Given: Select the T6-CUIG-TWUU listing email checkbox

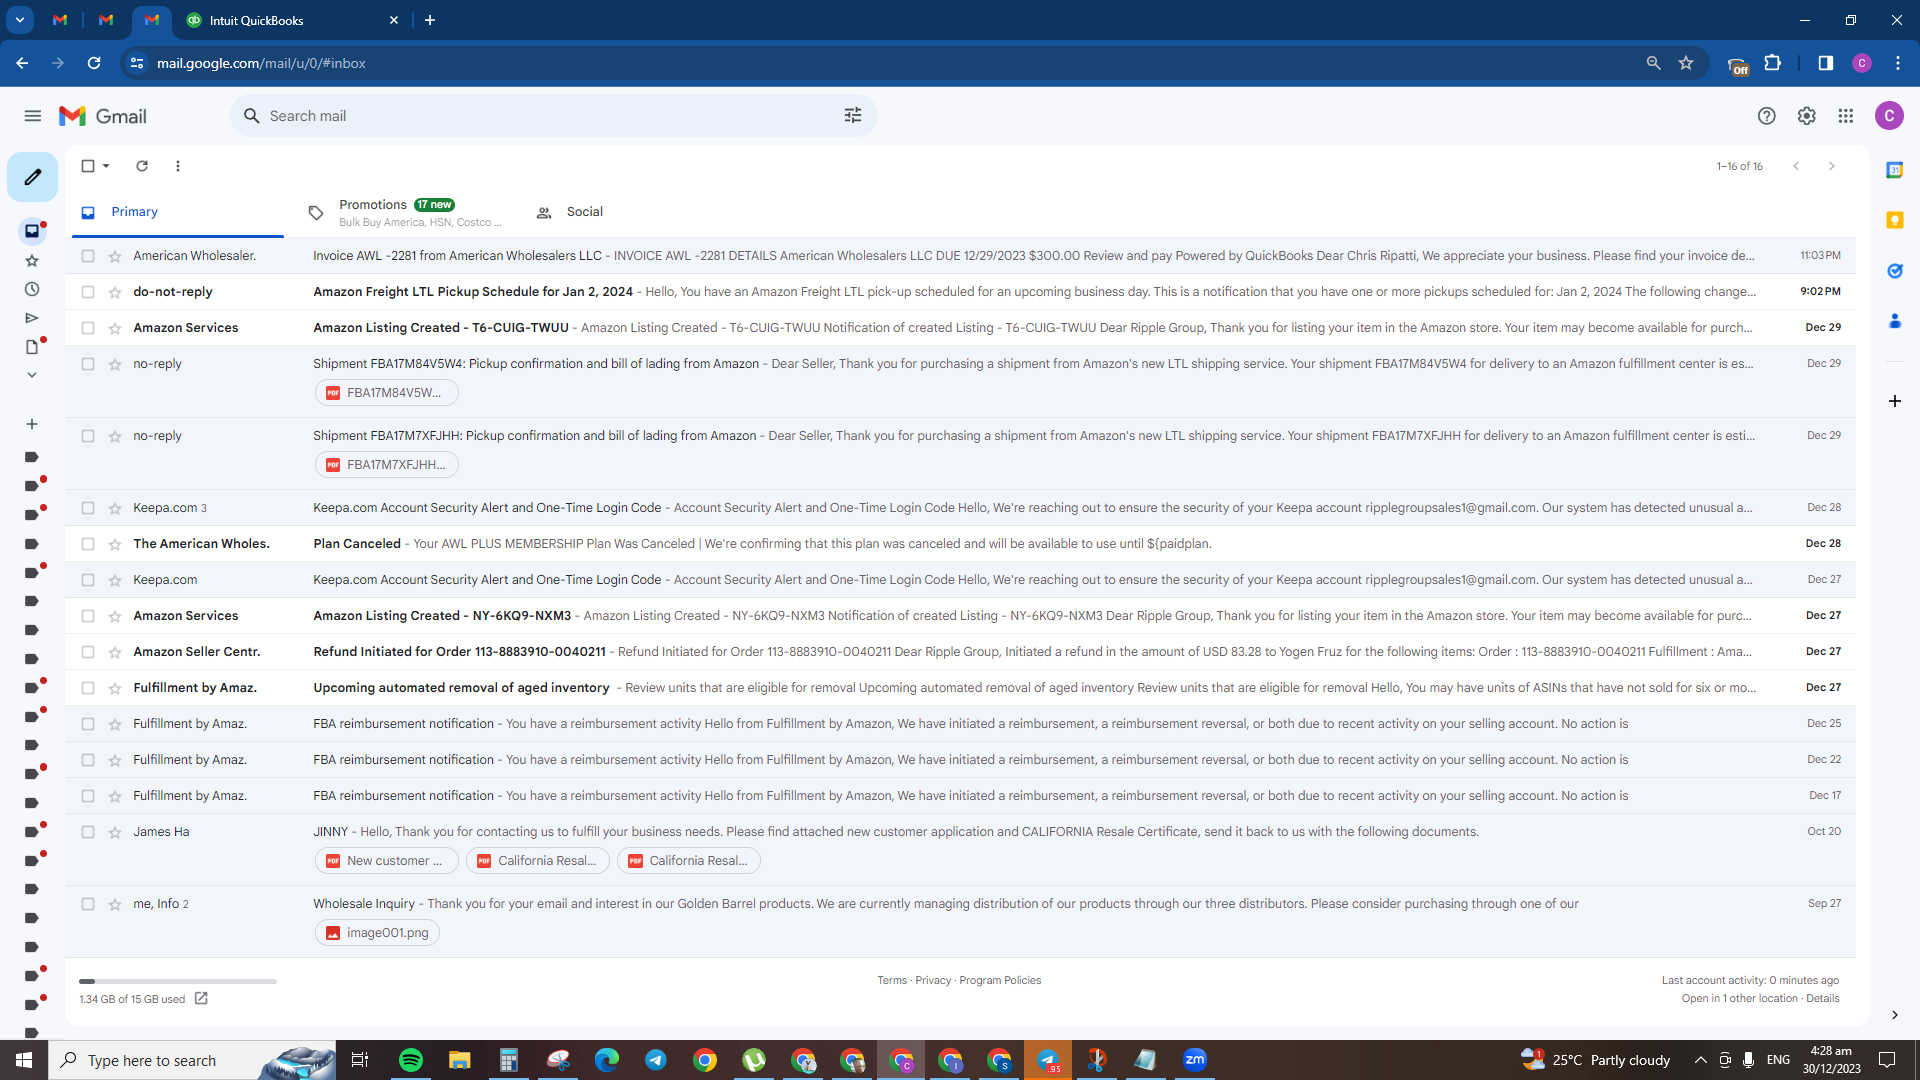Looking at the screenshot, I should click(x=88, y=328).
